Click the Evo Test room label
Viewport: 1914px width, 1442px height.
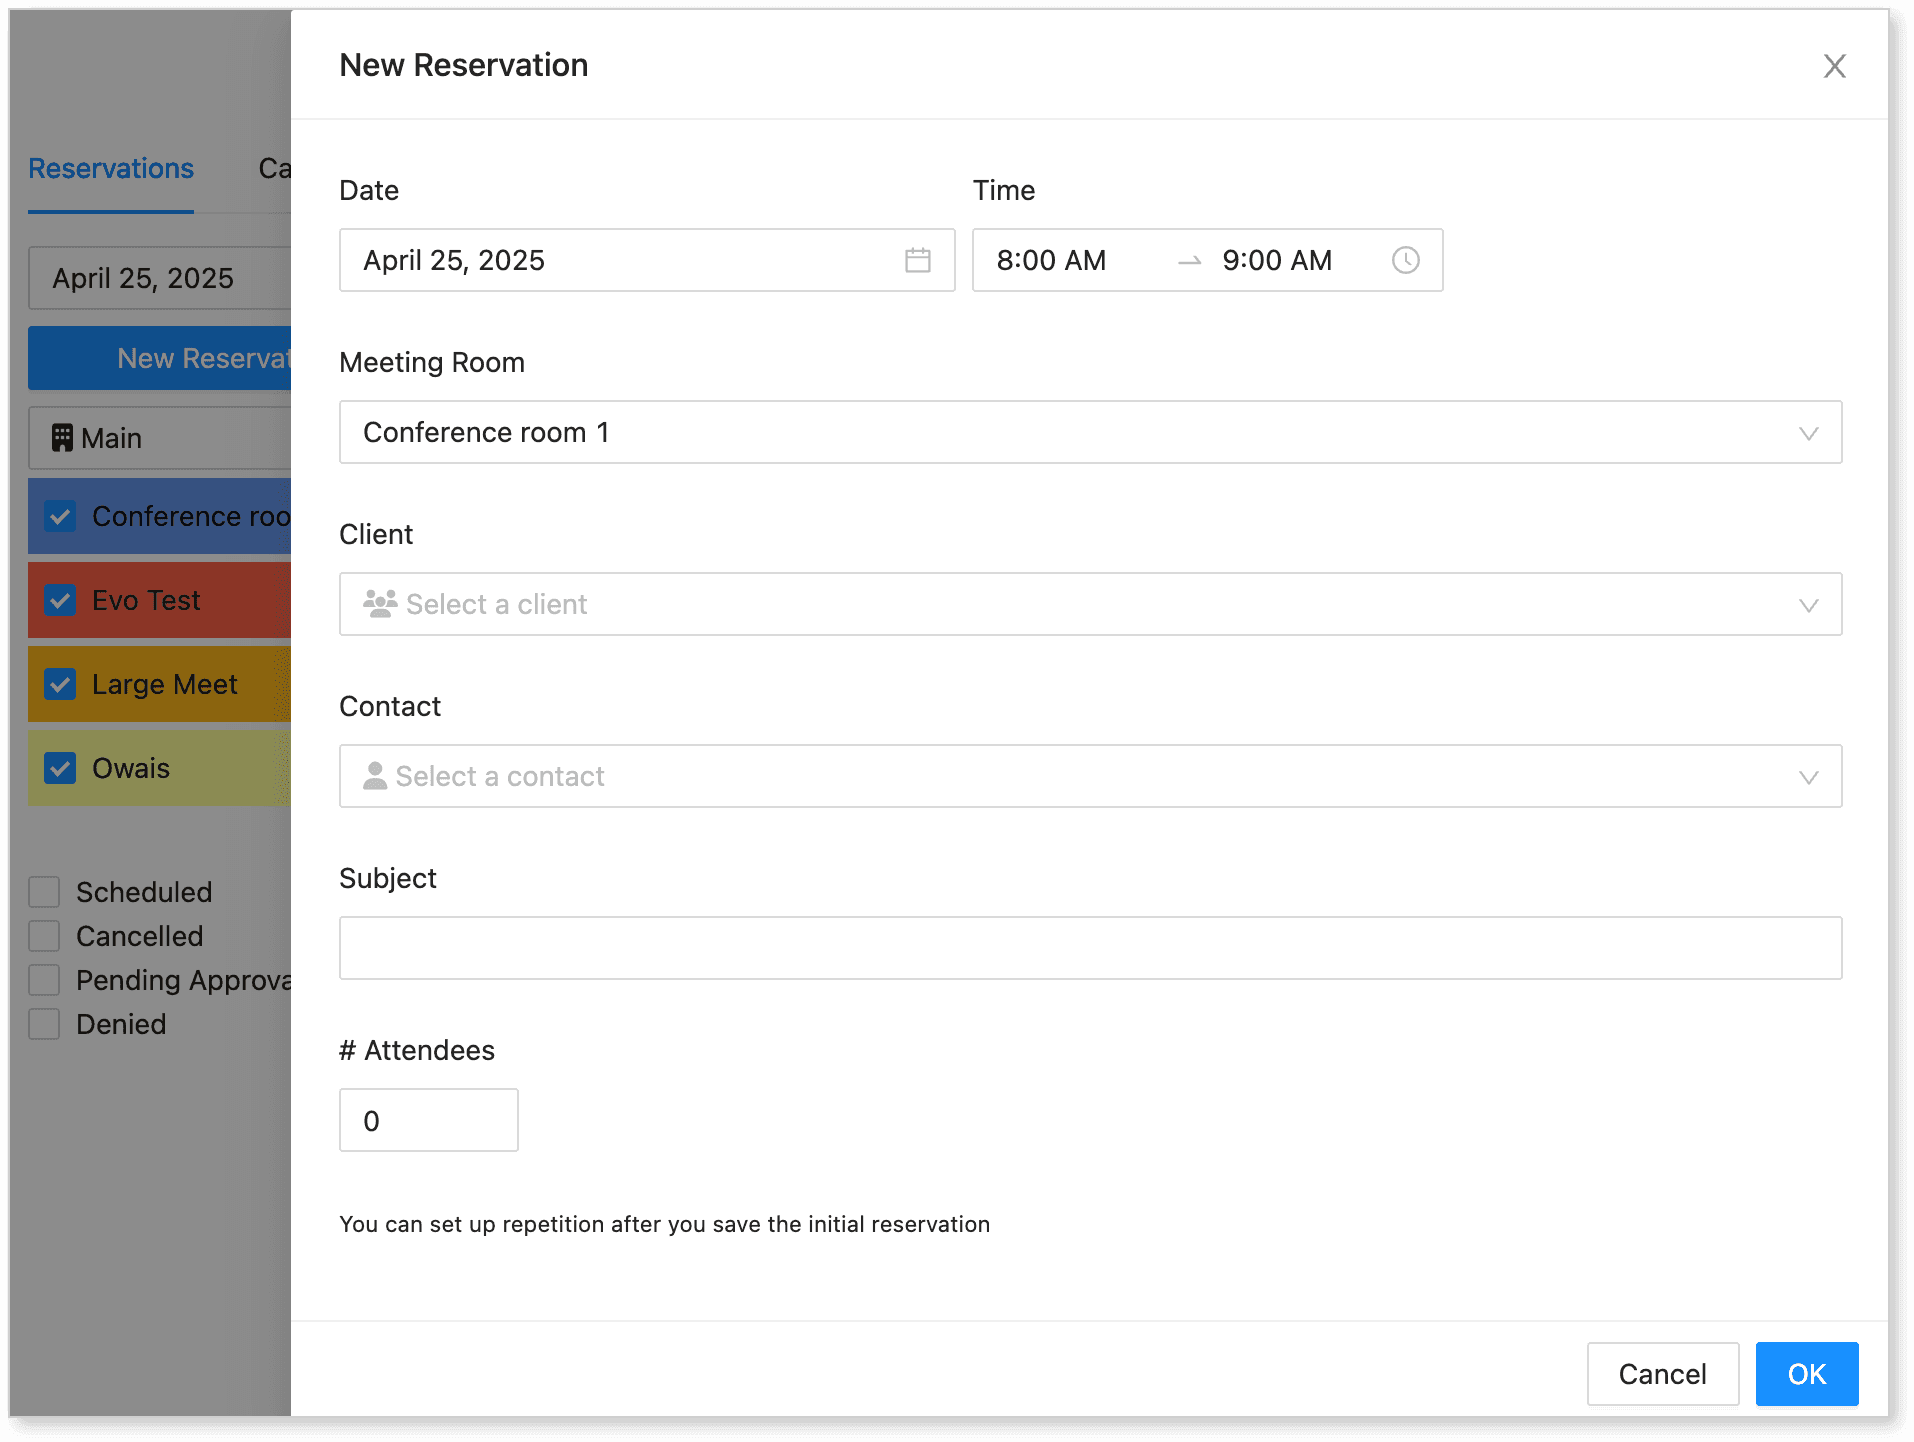[146, 600]
